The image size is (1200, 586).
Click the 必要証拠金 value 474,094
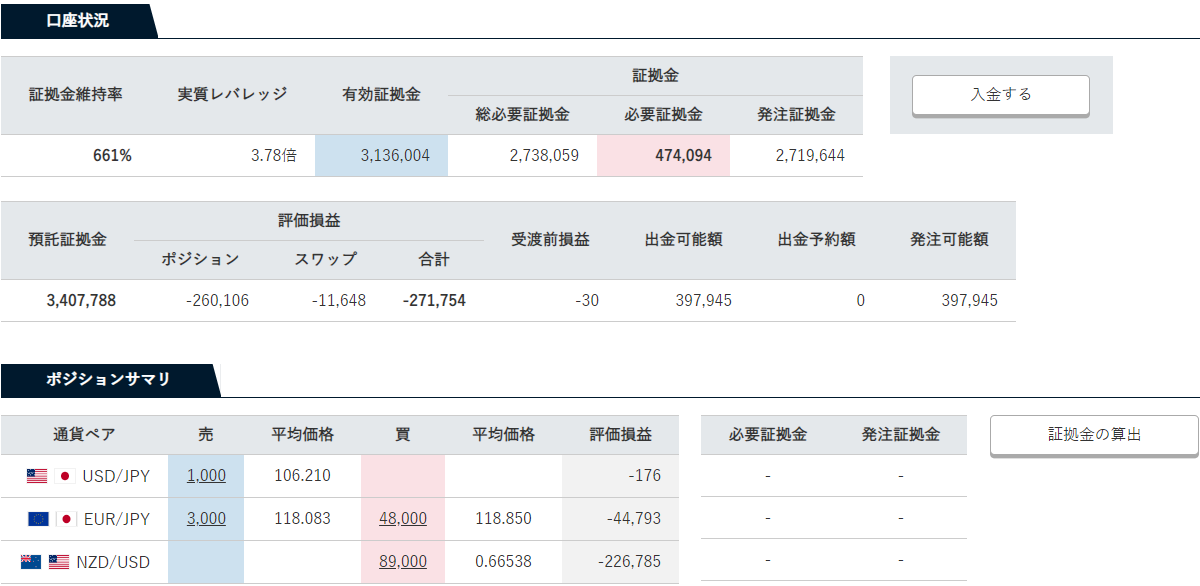[684, 155]
